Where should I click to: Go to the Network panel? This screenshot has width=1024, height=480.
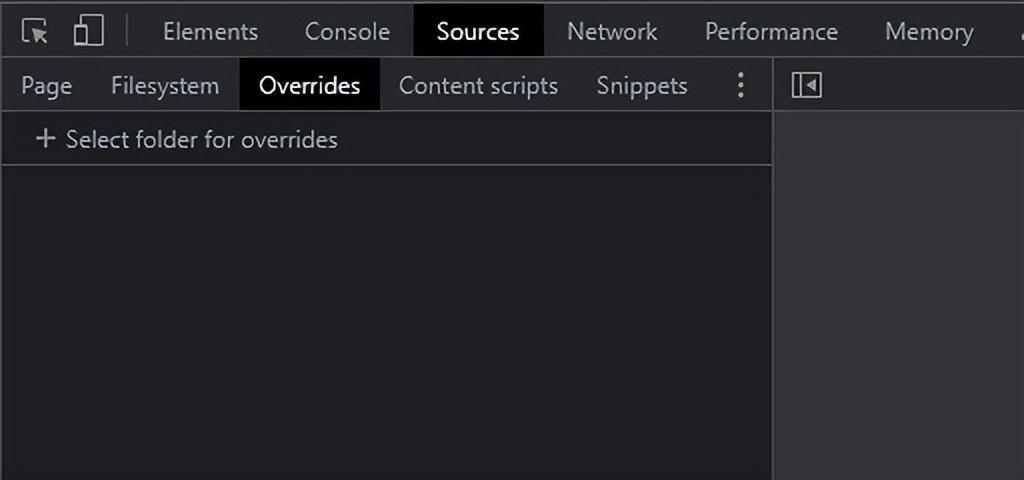pos(613,31)
